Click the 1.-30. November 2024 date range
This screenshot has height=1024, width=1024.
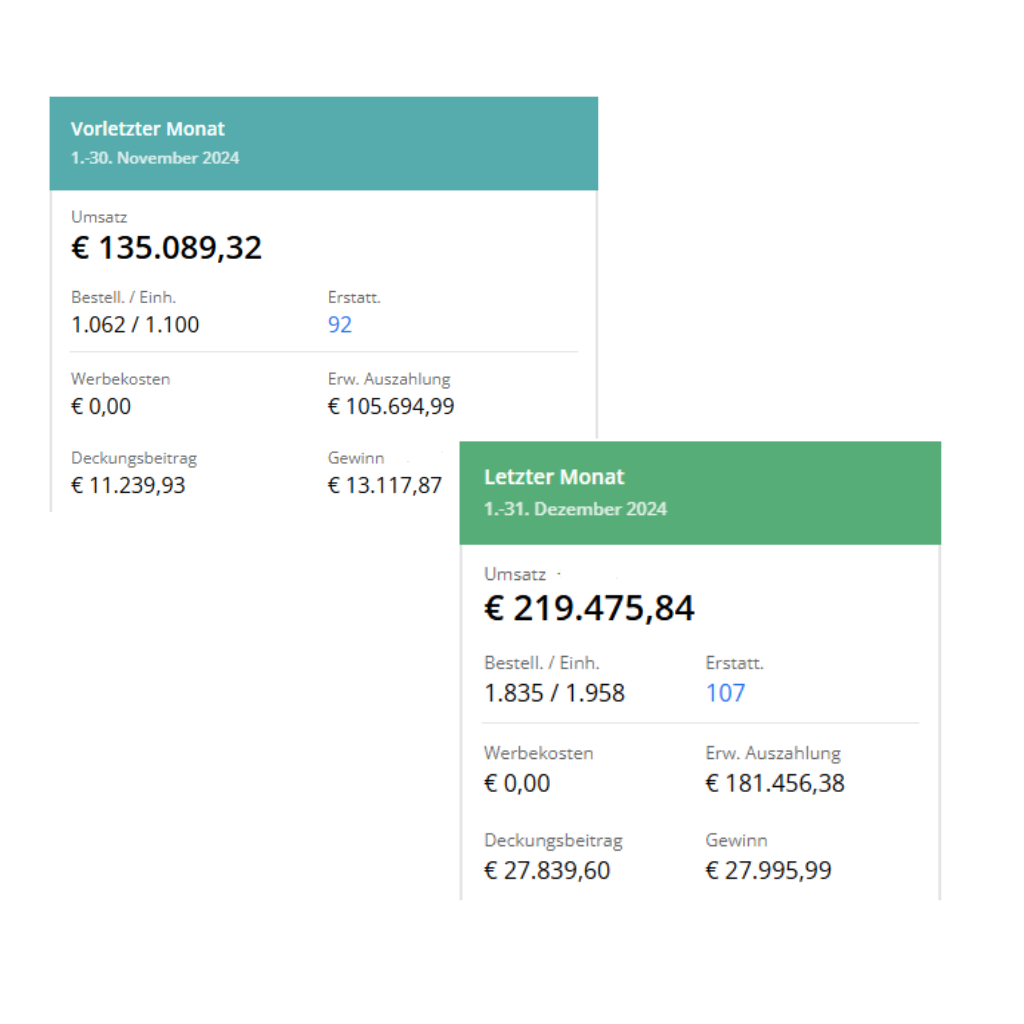(x=155, y=158)
